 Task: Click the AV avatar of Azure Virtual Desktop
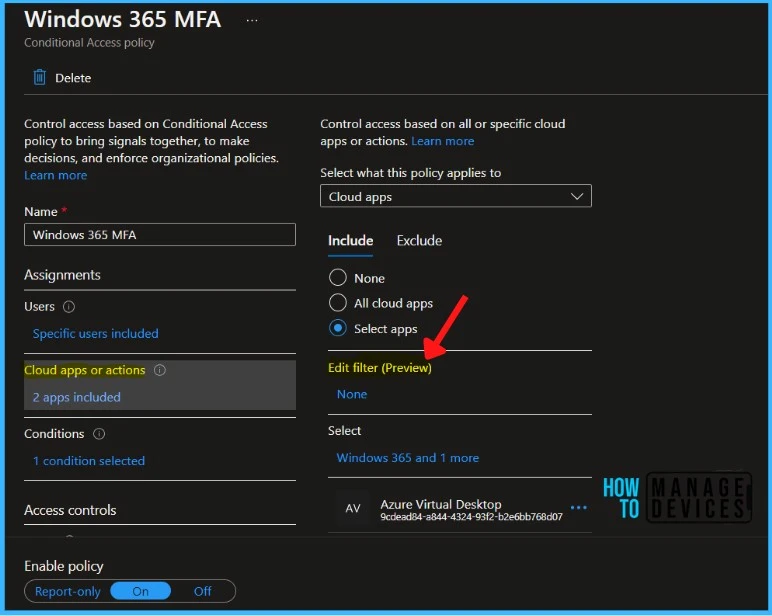(353, 508)
